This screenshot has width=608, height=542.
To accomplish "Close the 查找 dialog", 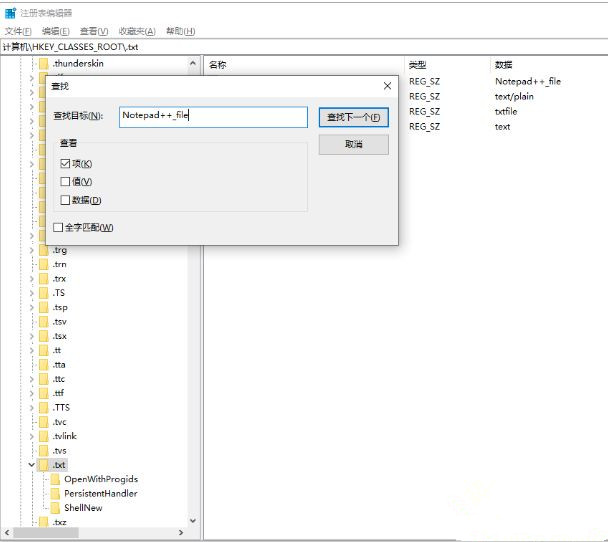I will coord(387,86).
